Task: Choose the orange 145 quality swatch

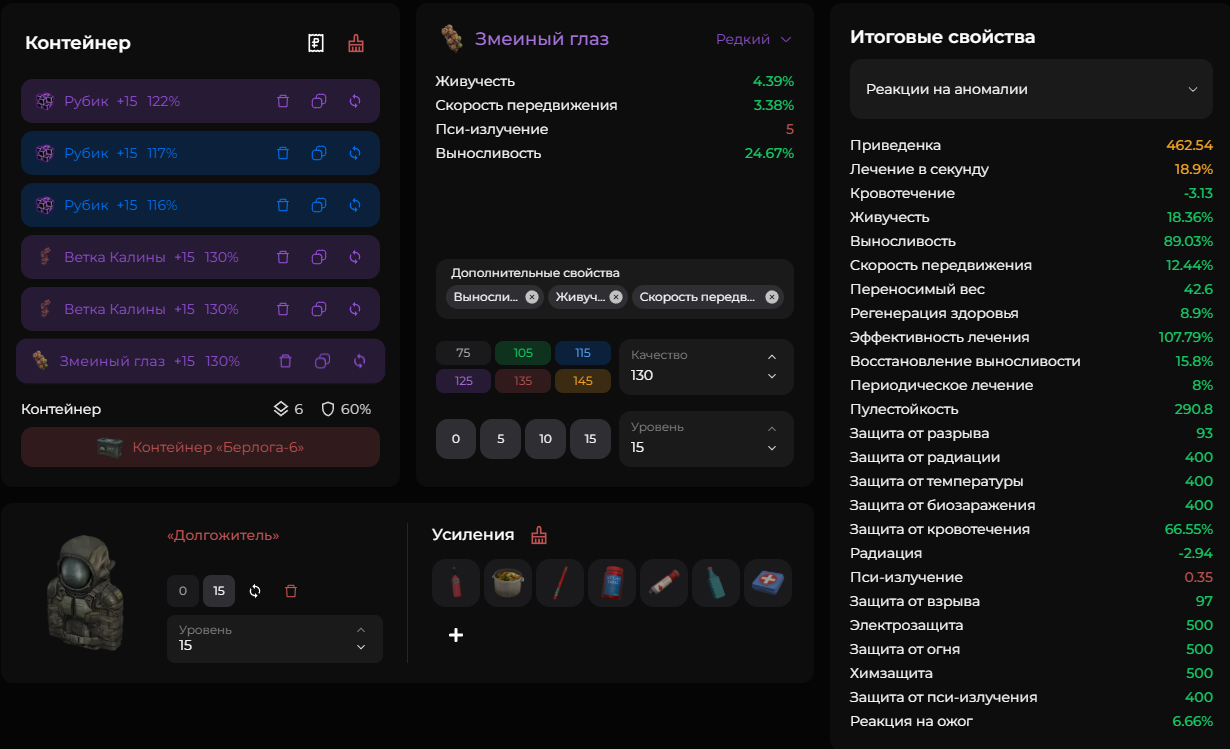Action: pyautogui.click(x=582, y=381)
